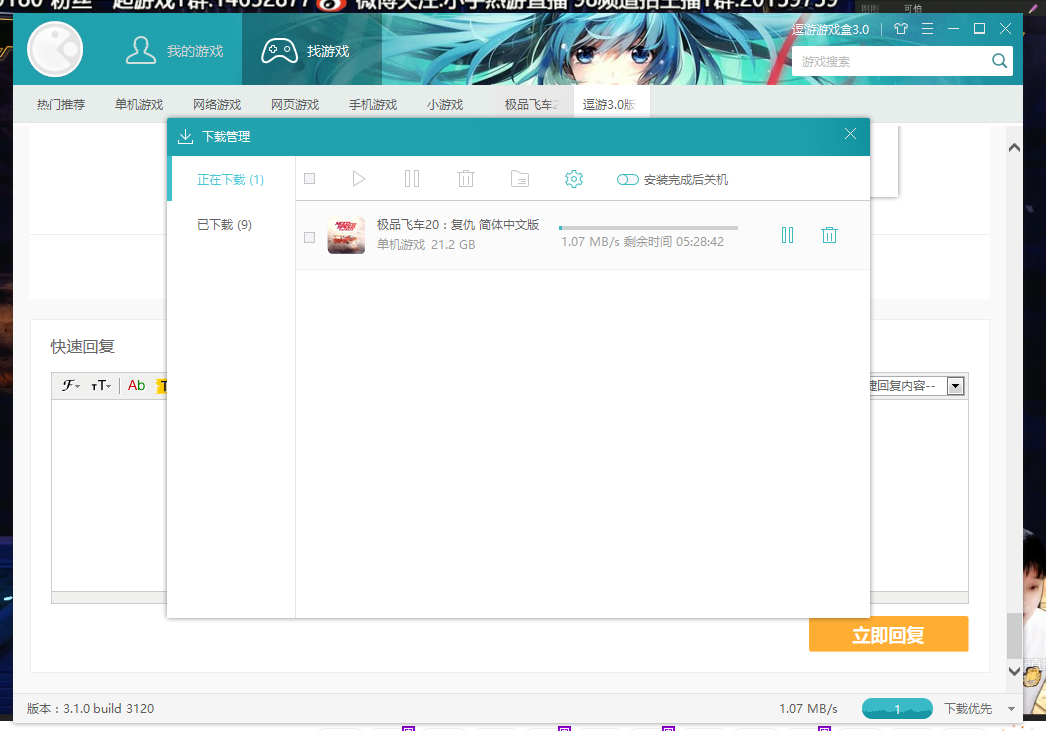Open 热门推荐 category
The height and width of the screenshot is (731, 1046).
point(61,105)
